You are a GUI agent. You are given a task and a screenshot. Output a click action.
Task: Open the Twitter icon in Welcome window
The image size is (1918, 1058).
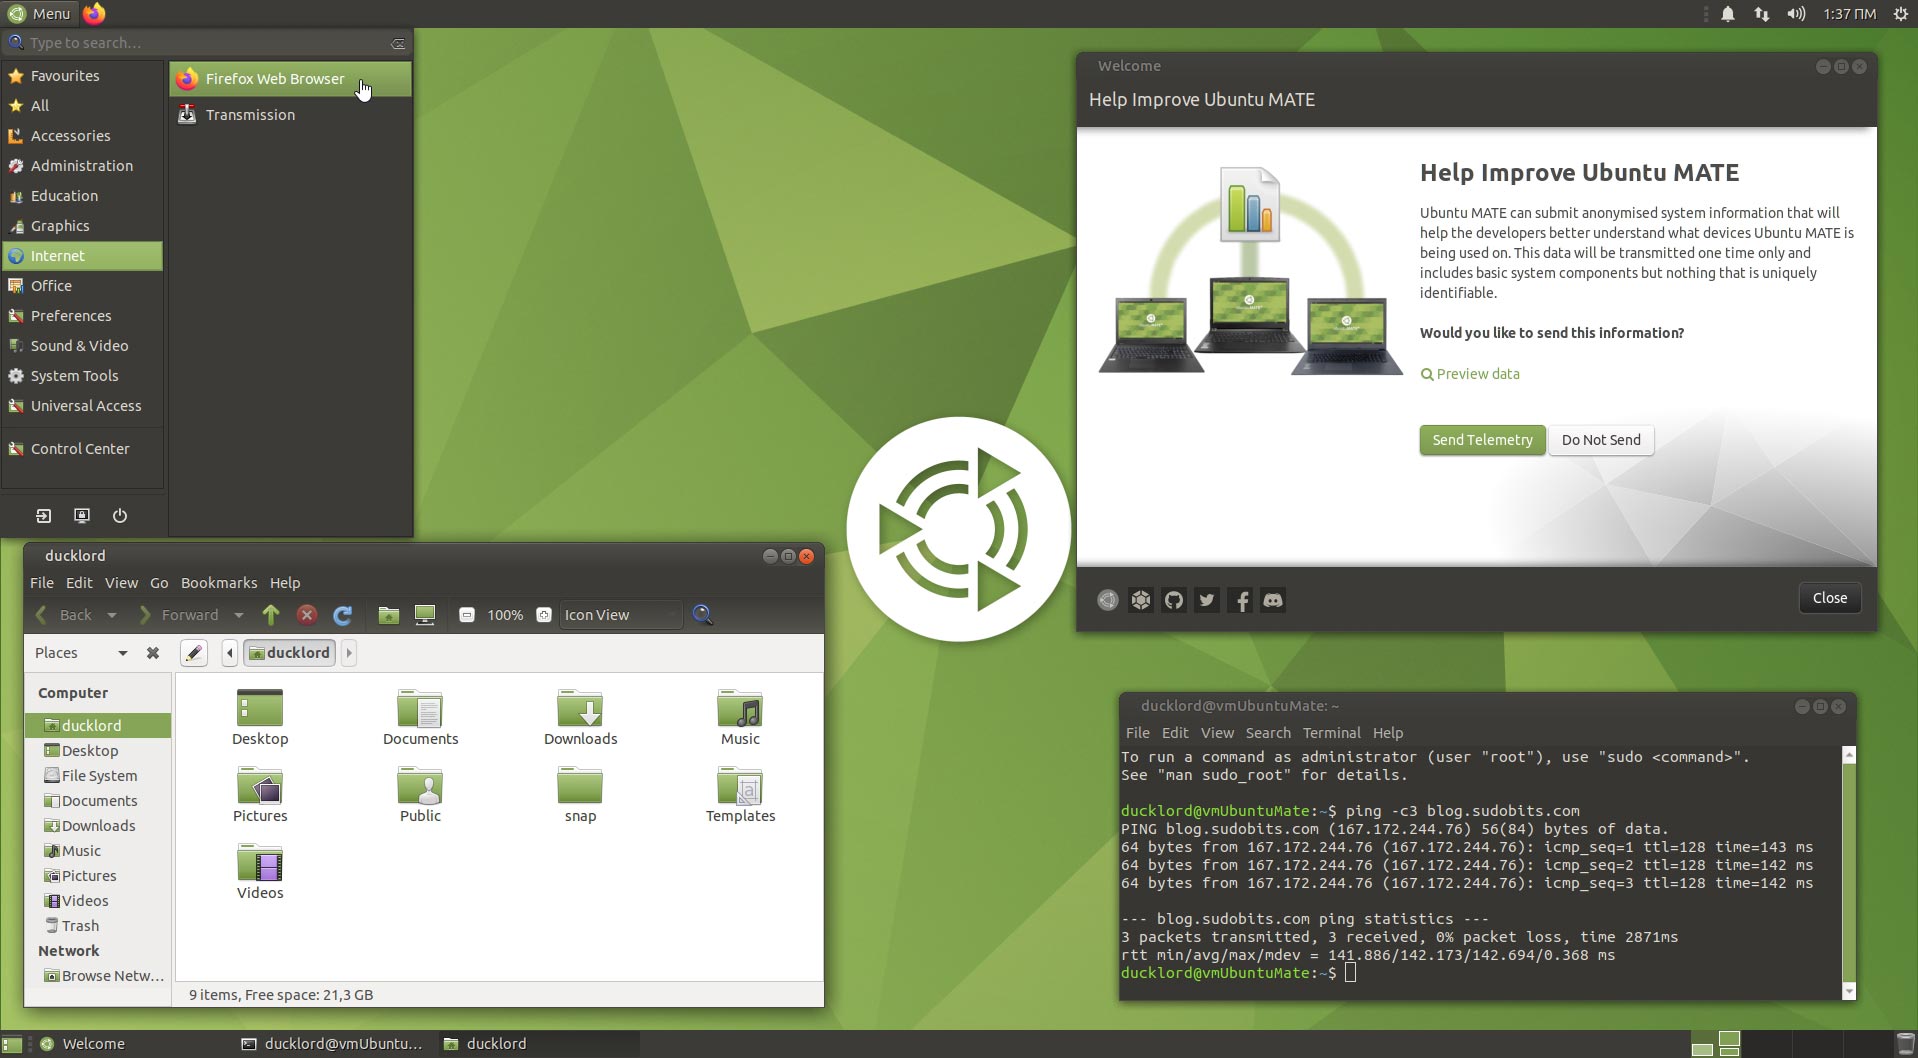1206,600
